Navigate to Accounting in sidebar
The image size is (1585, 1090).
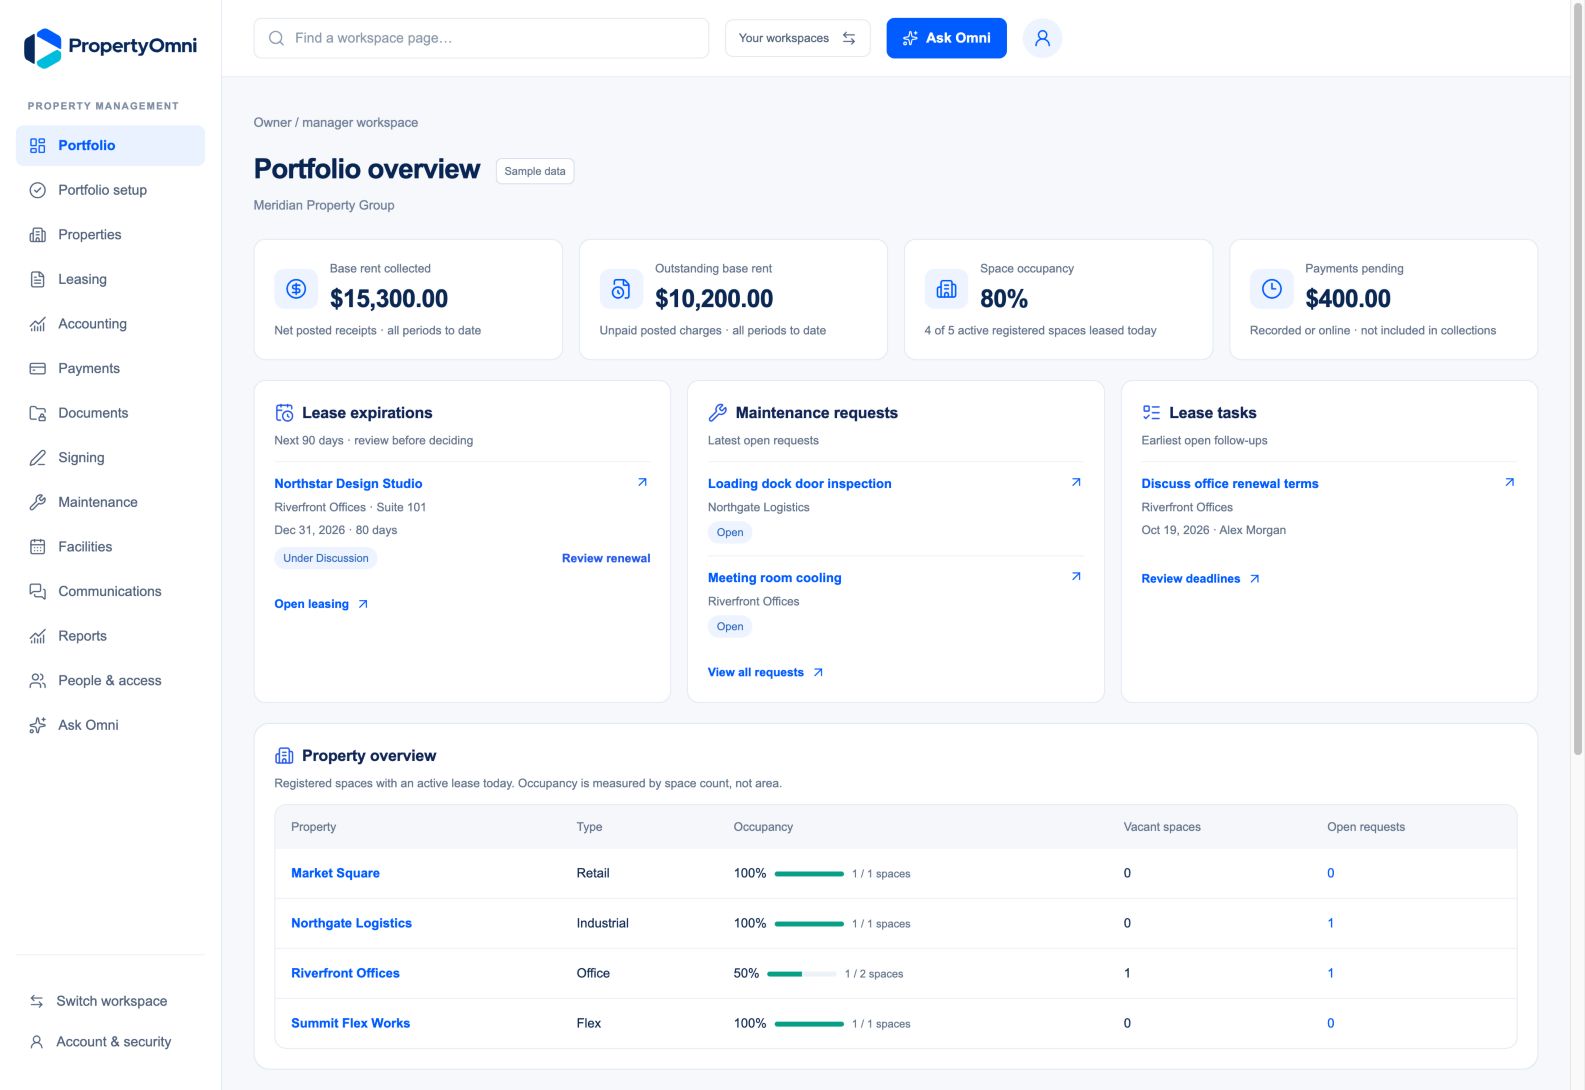[110, 324]
